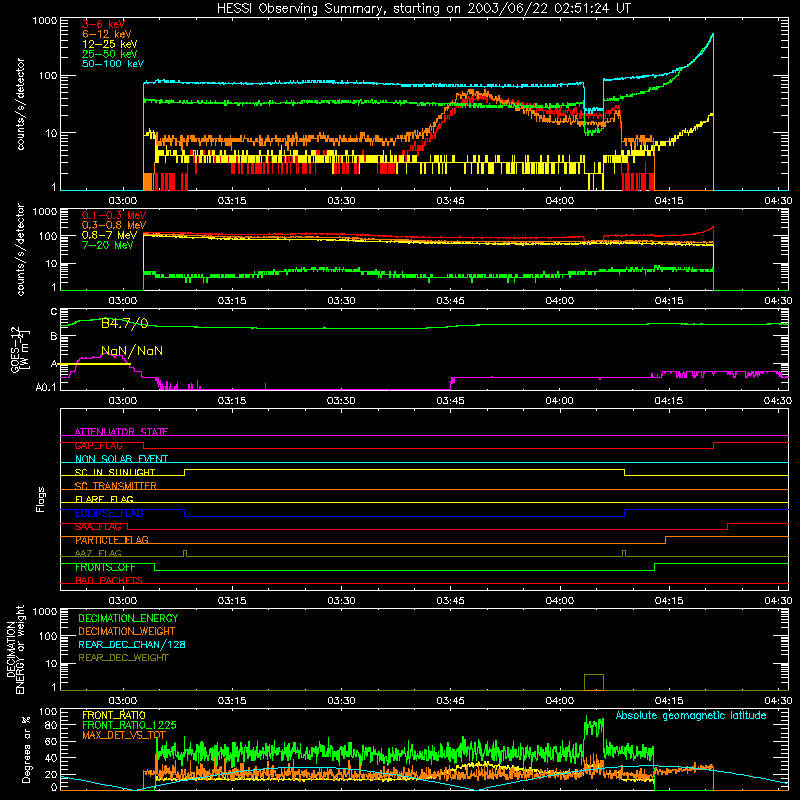Click the '0.1-0.3 MeV' legend label
The width and height of the screenshot is (800, 800).
(x=114, y=215)
